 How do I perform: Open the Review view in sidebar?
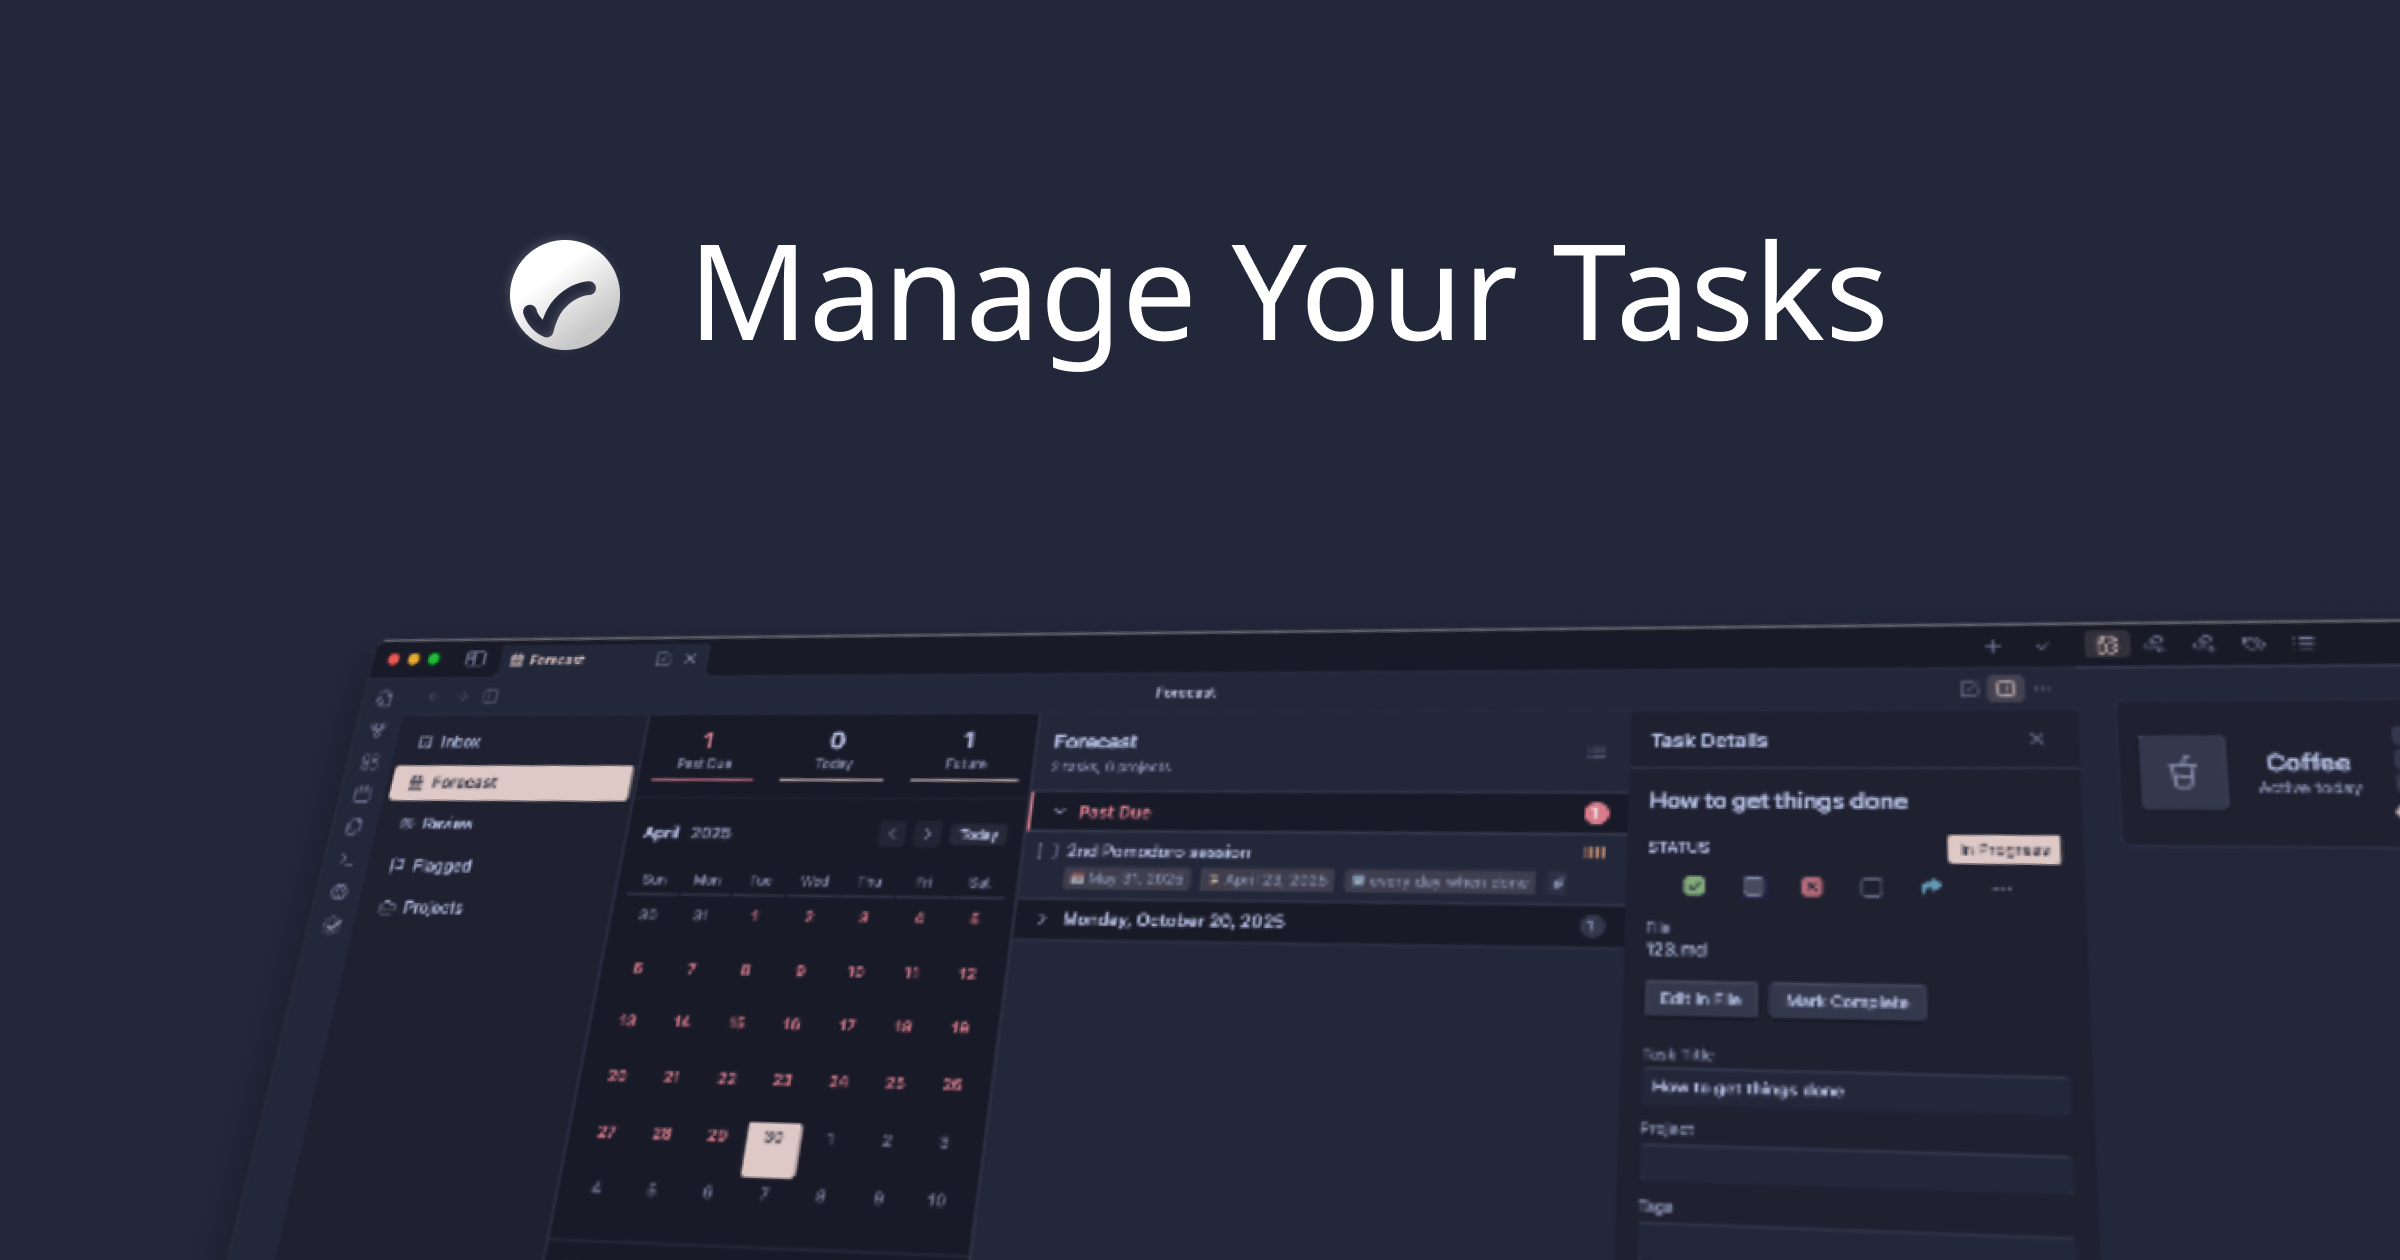pyautogui.click(x=436, y=823)
